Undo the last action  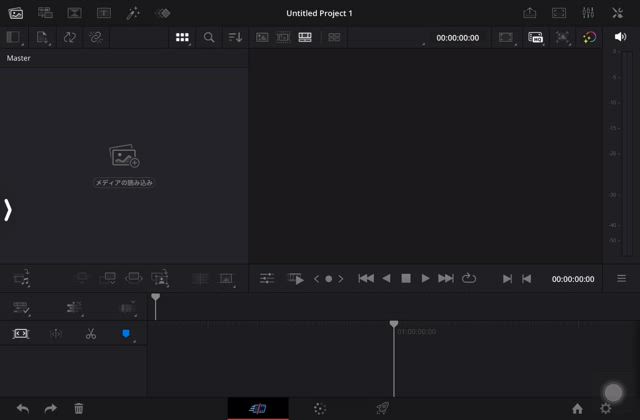[22, 408]
